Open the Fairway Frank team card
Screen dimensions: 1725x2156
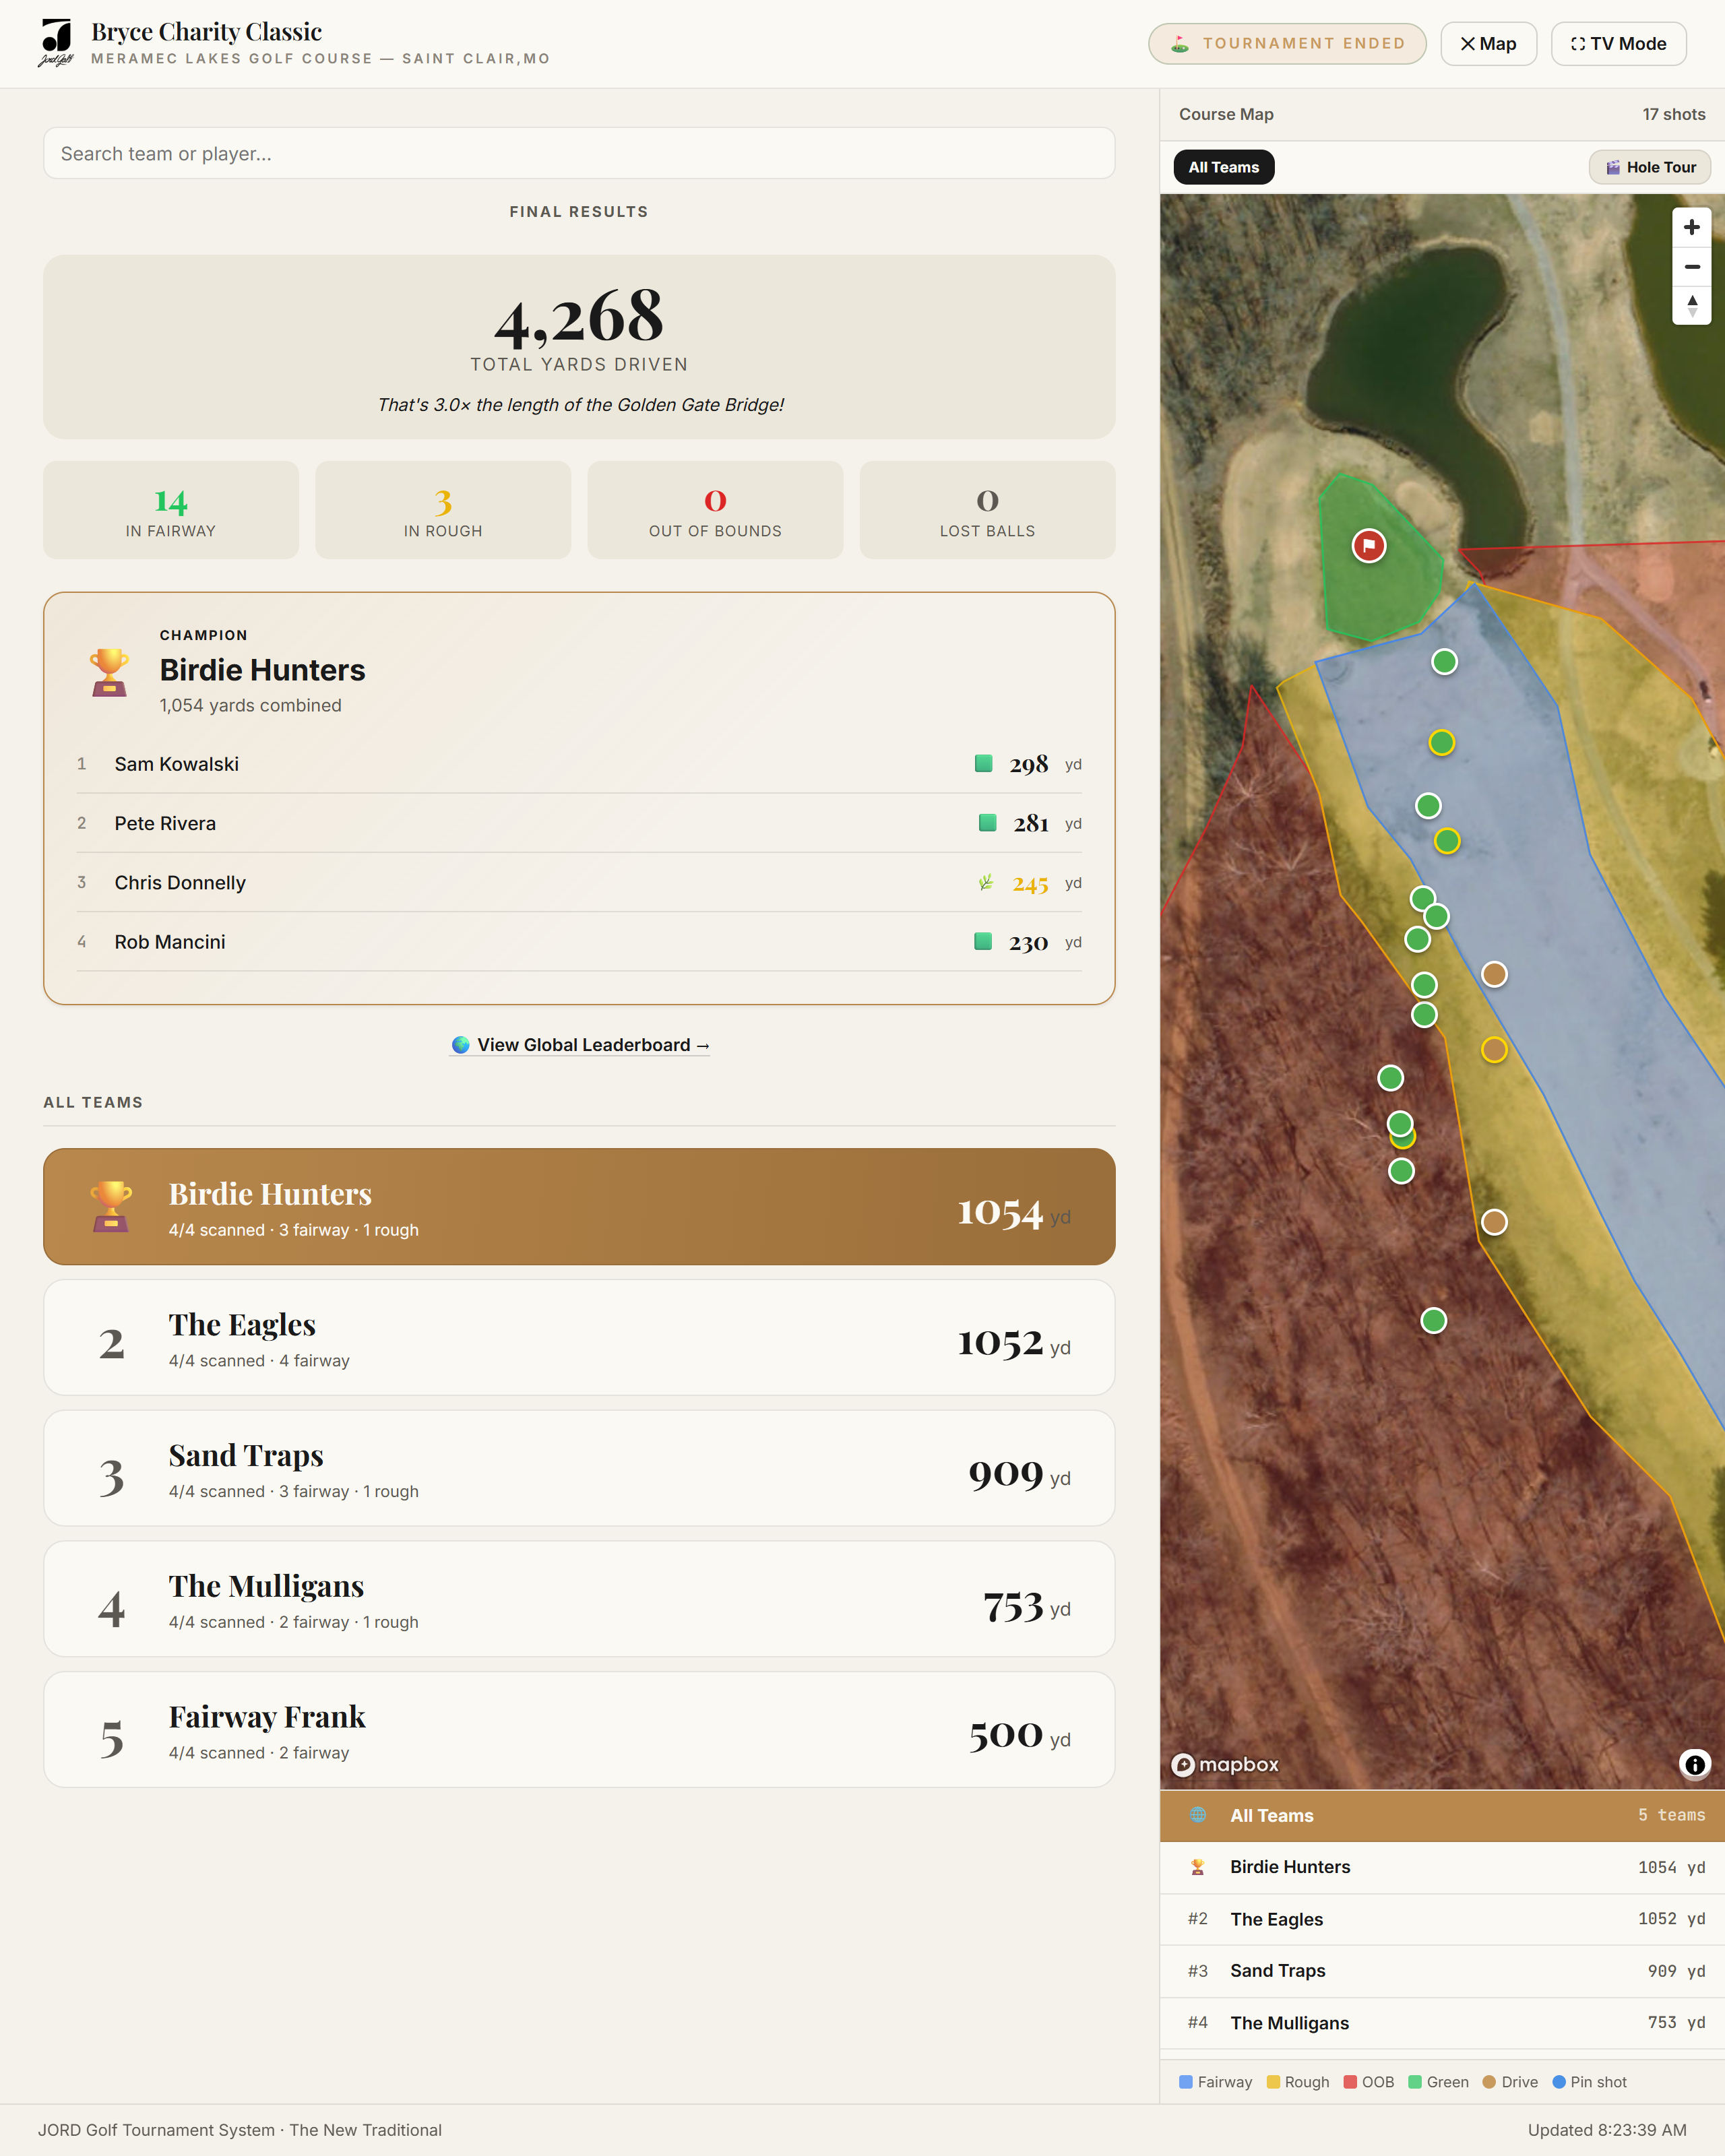579,1729
